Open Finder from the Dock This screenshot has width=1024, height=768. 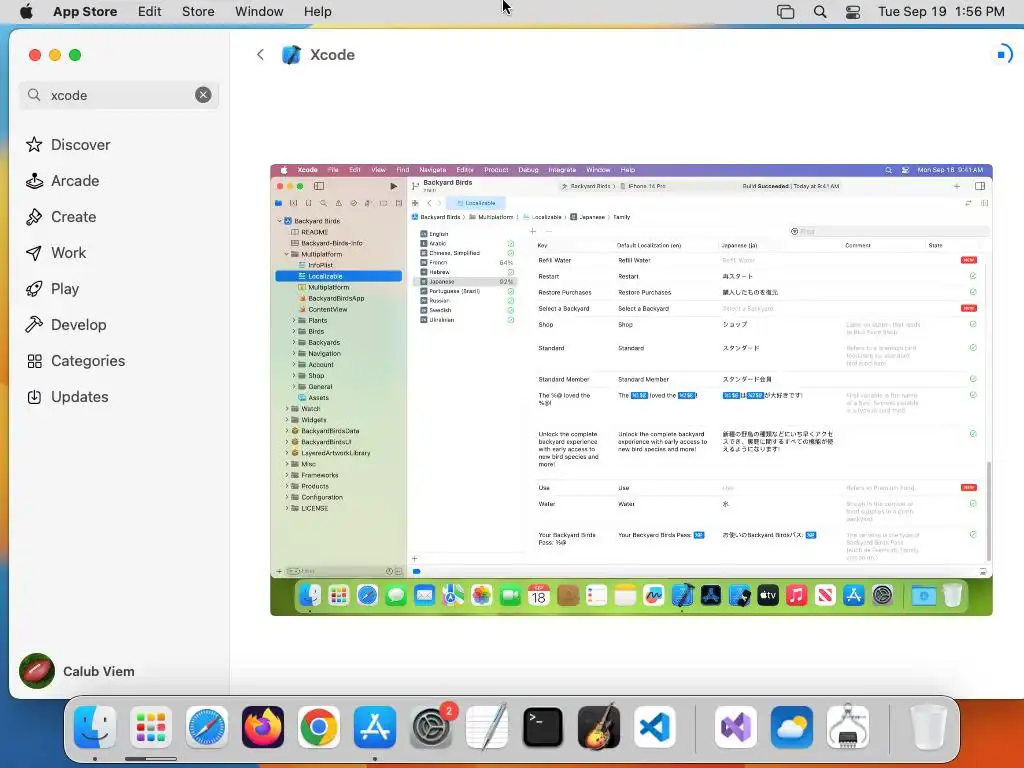[x=95, y=727]
